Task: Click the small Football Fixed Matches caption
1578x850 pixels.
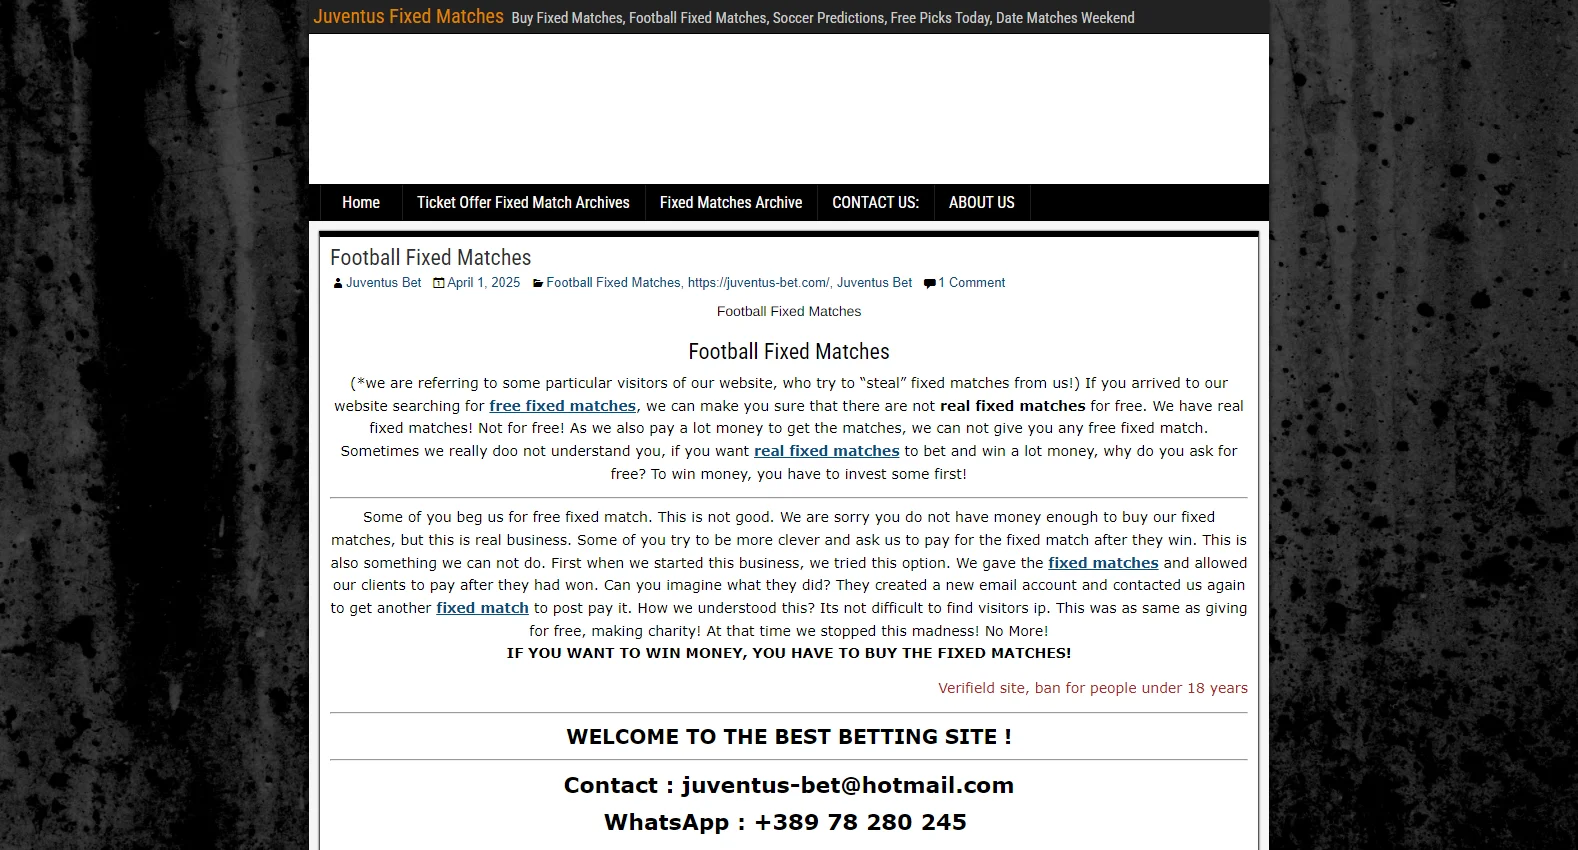Action: [x=789, y=312]
